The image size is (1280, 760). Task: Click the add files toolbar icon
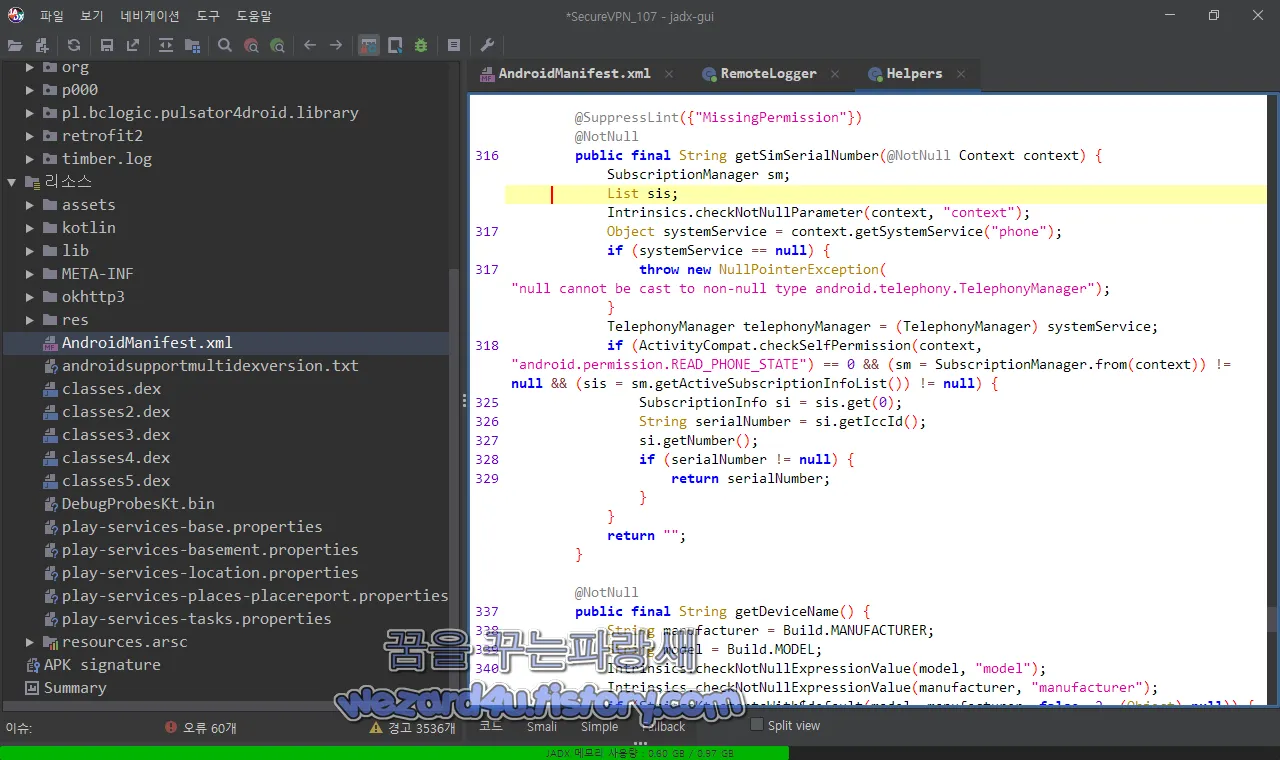[x=42, y=45]
